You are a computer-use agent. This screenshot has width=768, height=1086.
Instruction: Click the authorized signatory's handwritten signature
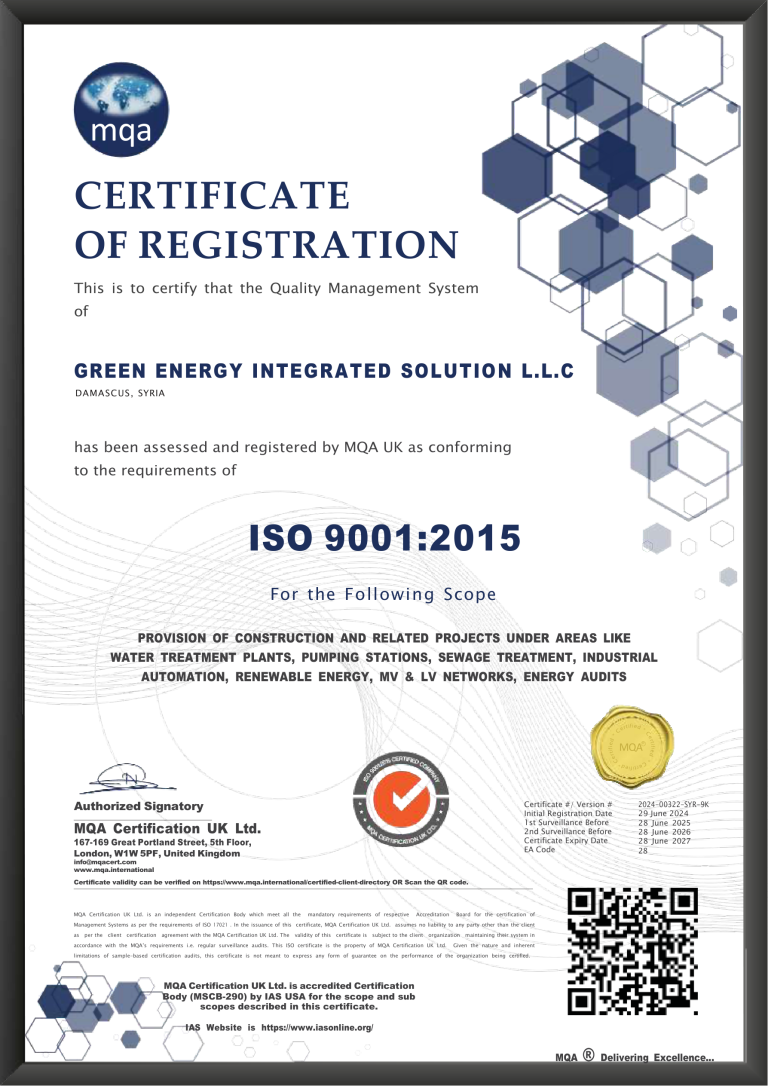[128, 779]
